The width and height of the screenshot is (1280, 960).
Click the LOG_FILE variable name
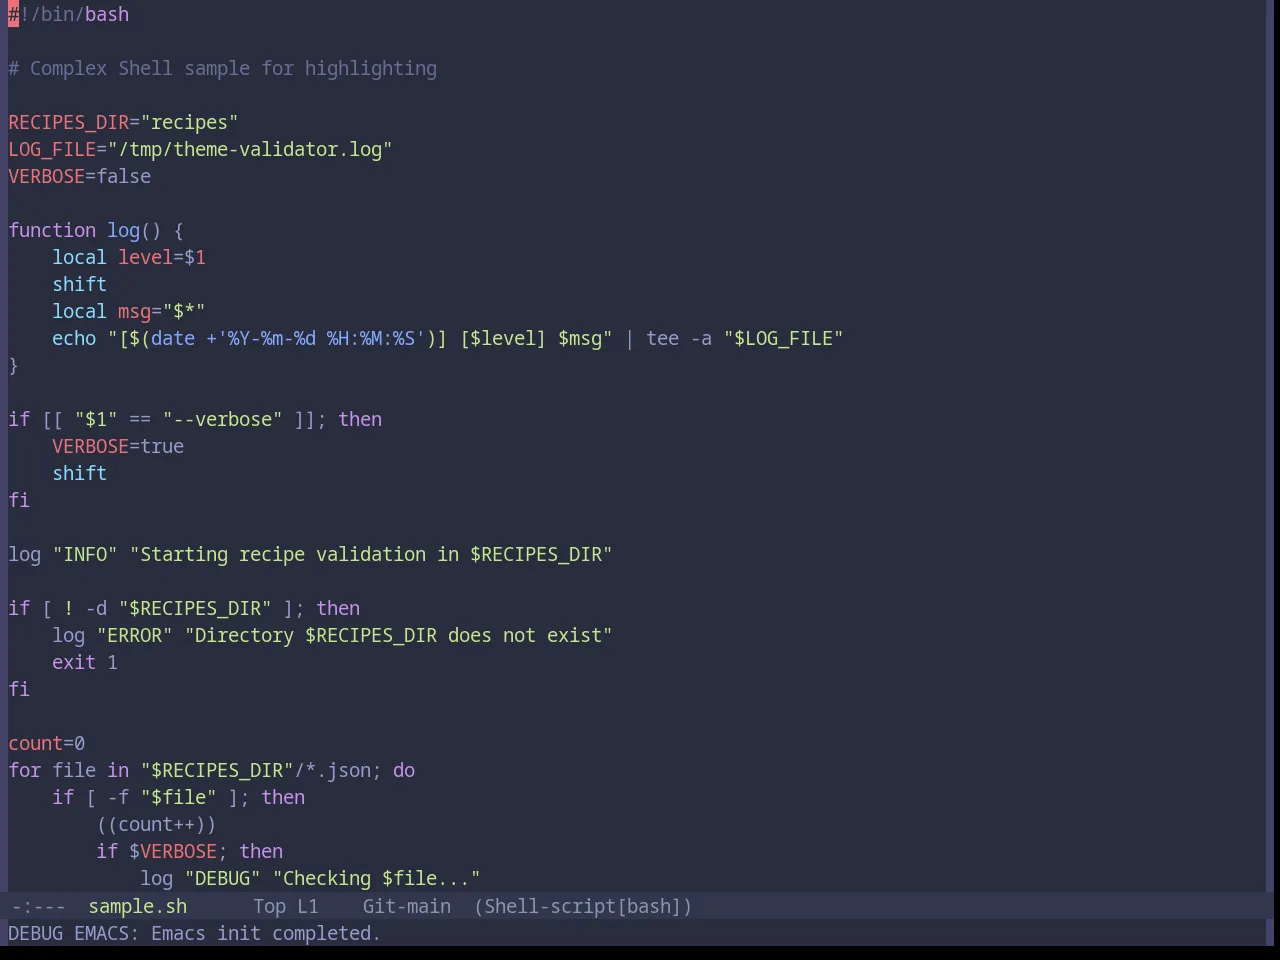(52, 149)
